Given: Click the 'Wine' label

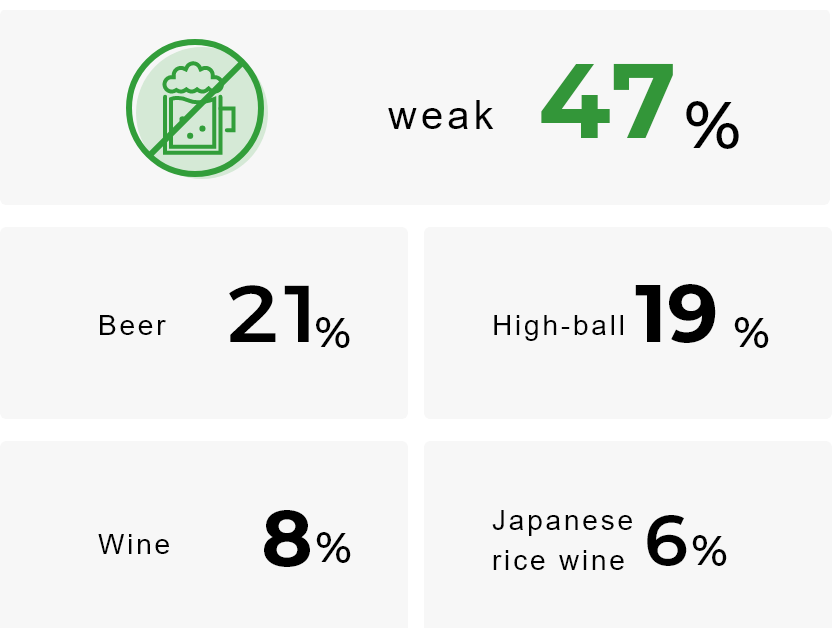Looking at the screenshot, I should (x=134, y=544).
